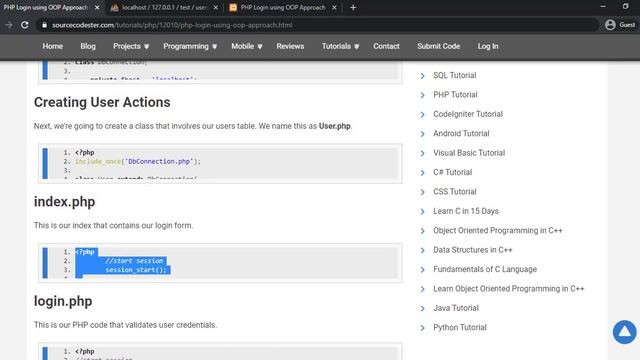Open the Contact page
The height and width of the screenshot is (360, 640).
click(386, 46)
